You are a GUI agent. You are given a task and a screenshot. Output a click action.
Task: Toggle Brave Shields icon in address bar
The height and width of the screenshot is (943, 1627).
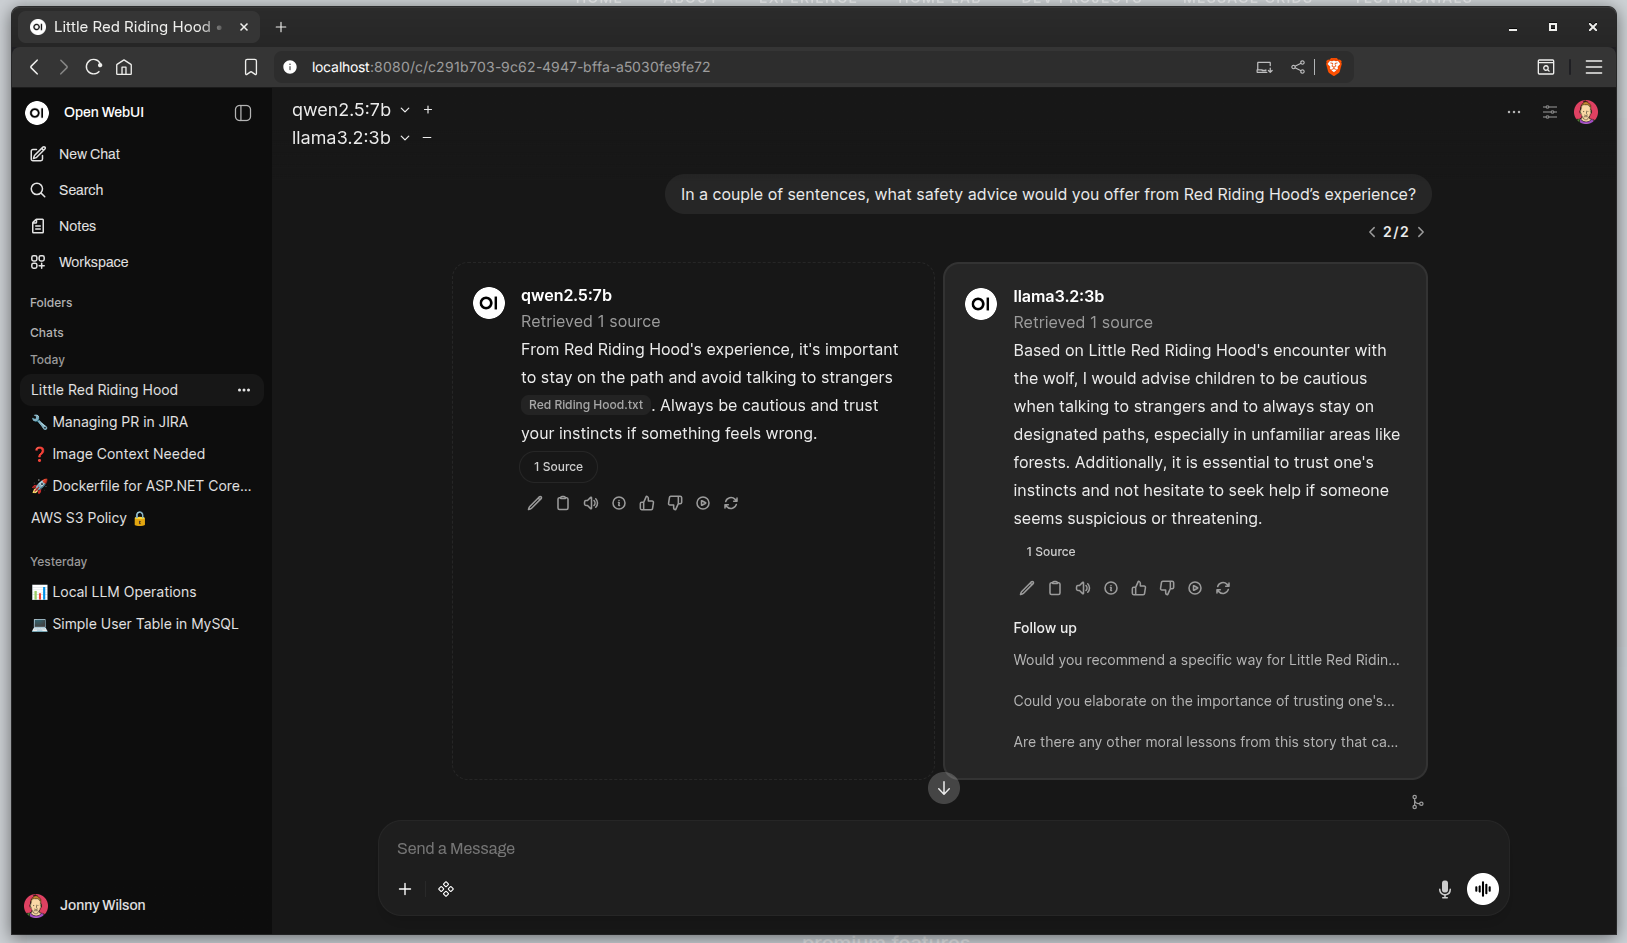pos(1334,67)
